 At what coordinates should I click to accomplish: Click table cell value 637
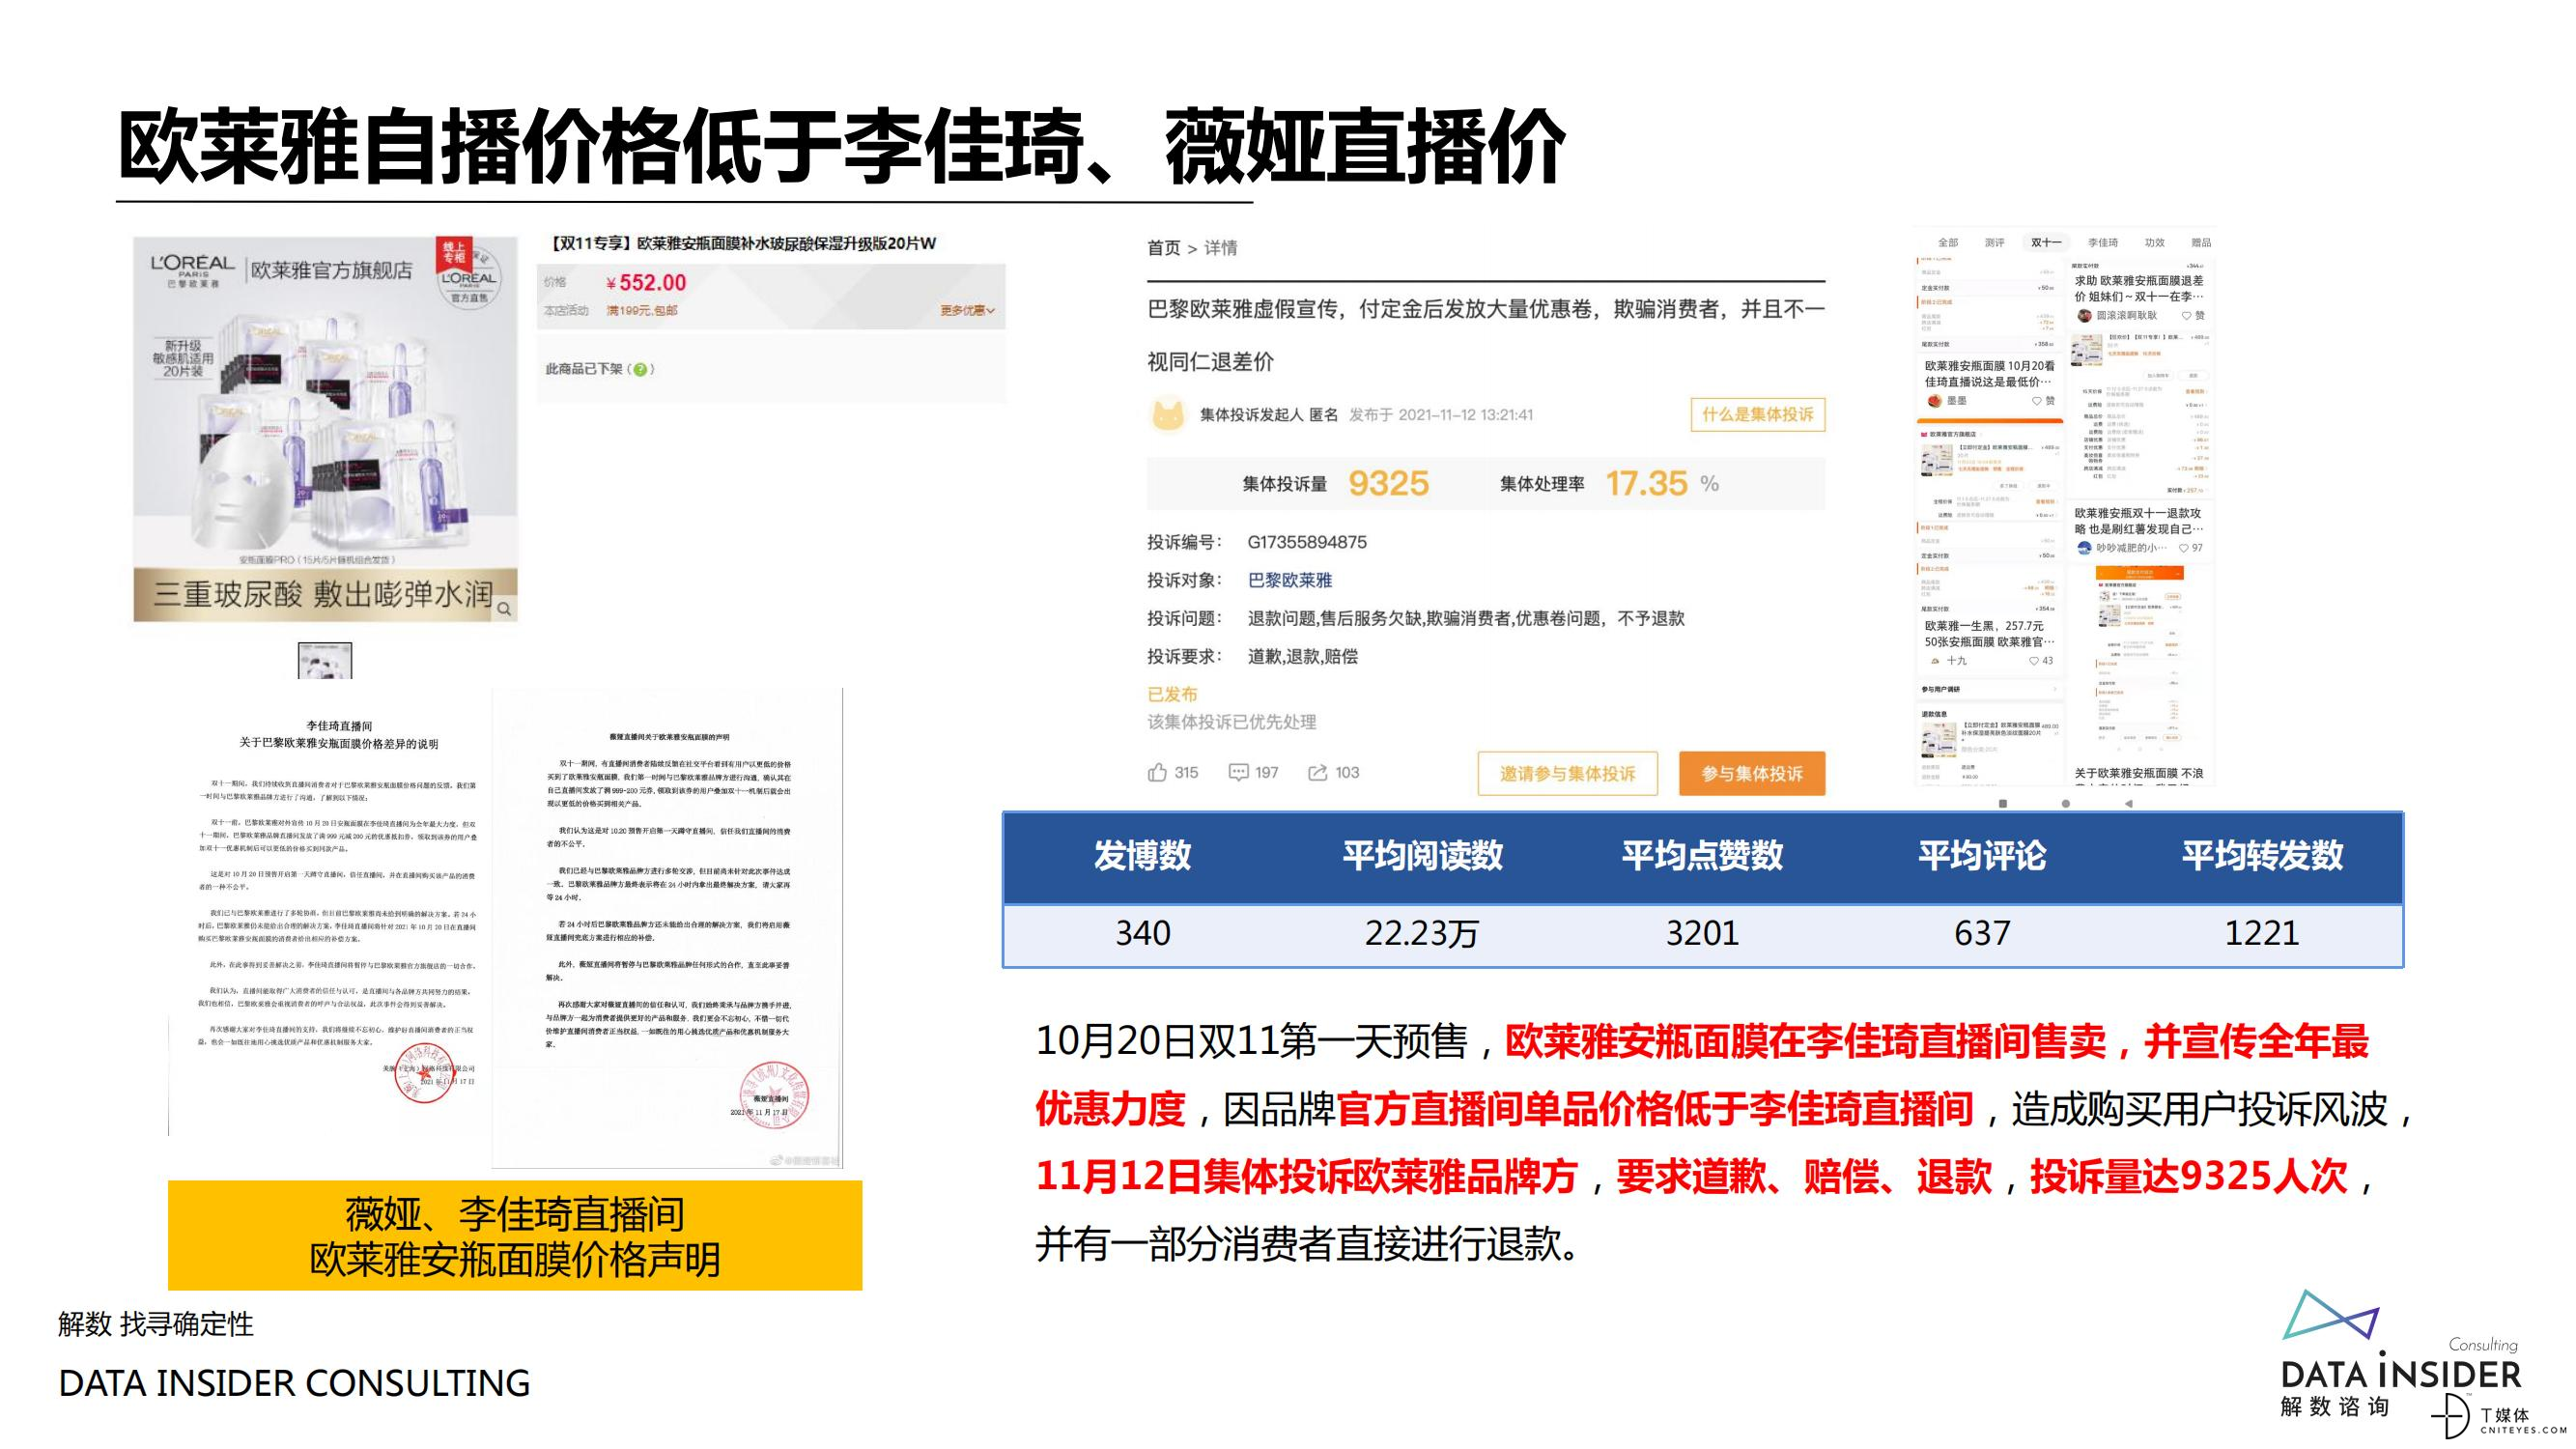tap(1982, 933)
